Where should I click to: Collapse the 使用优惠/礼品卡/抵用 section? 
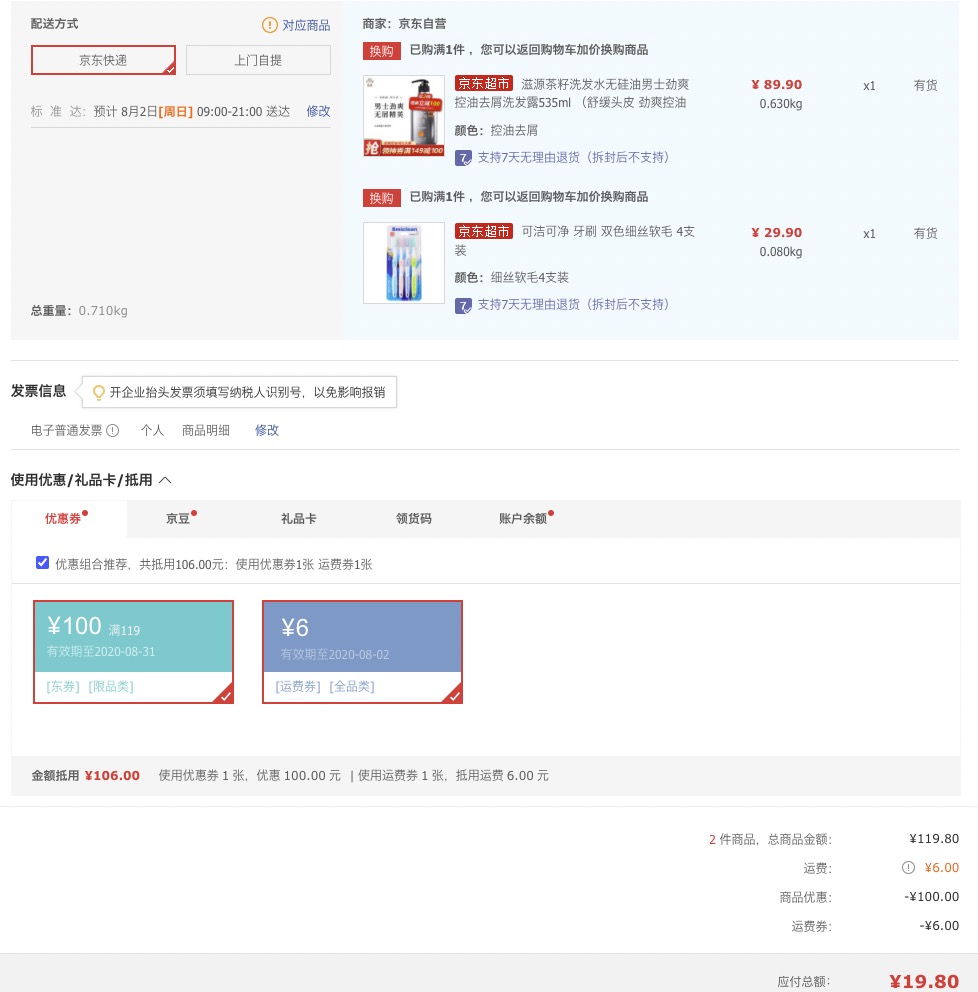tap(165, 480)
